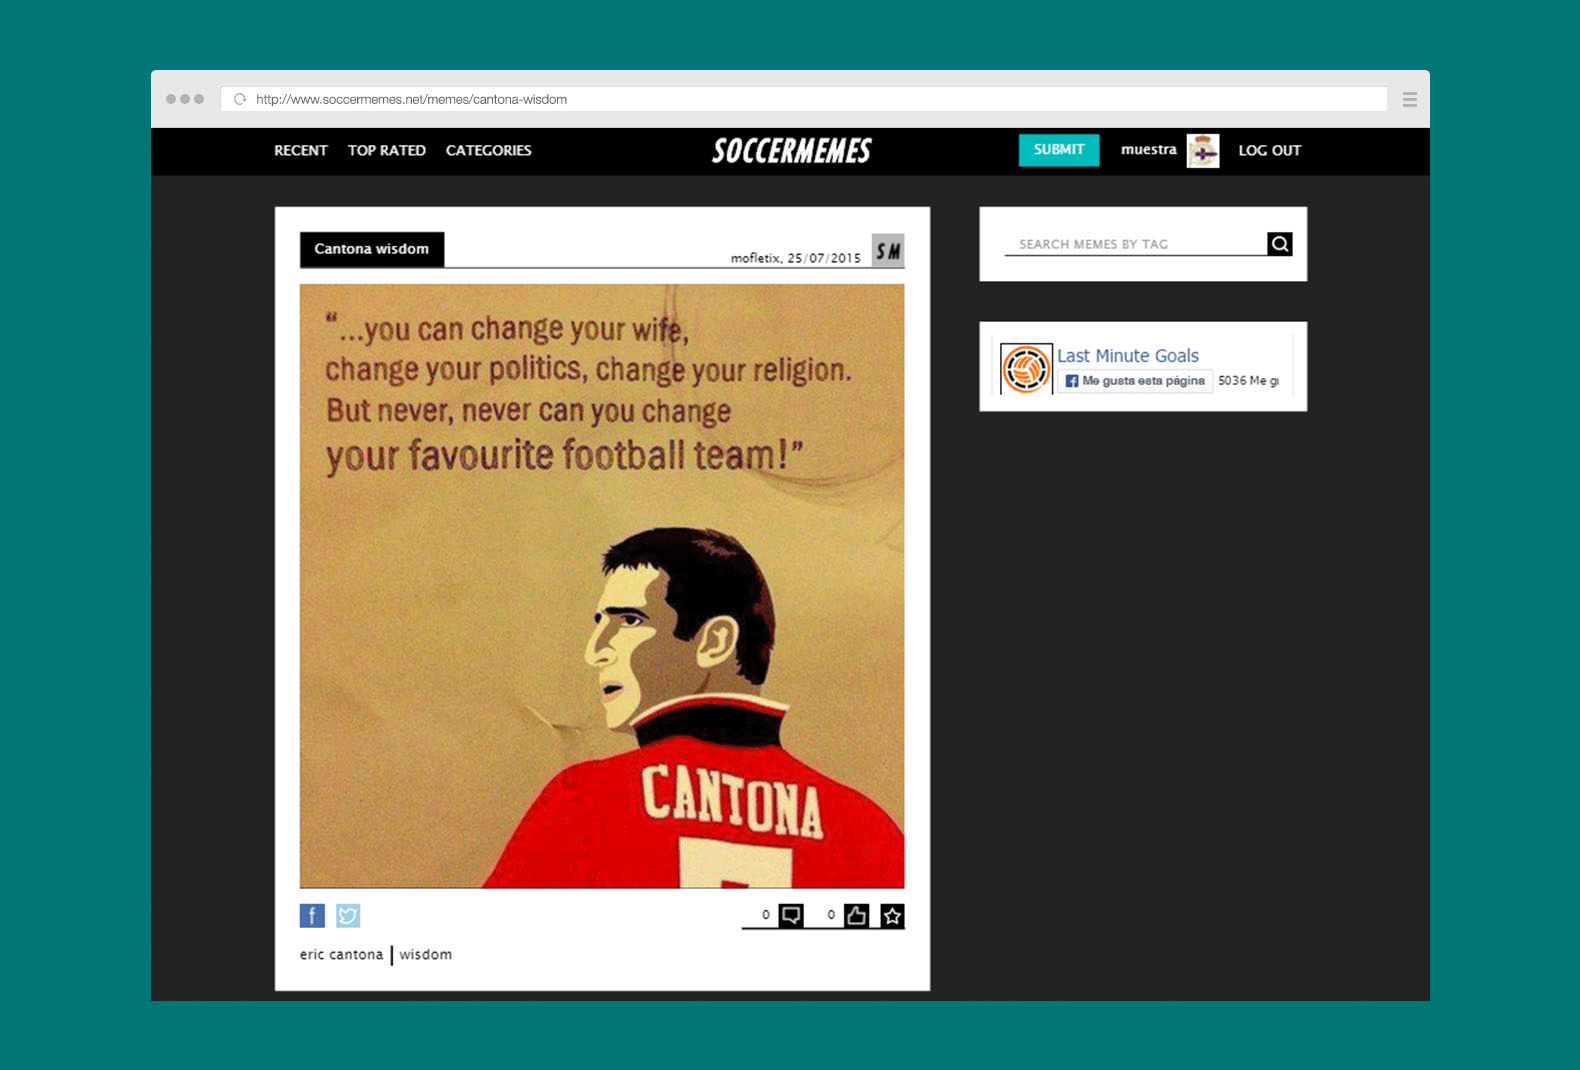Focus the Search Memes By Tag field
The width and height of the screenshot is (1580, 1070).
1135,244
